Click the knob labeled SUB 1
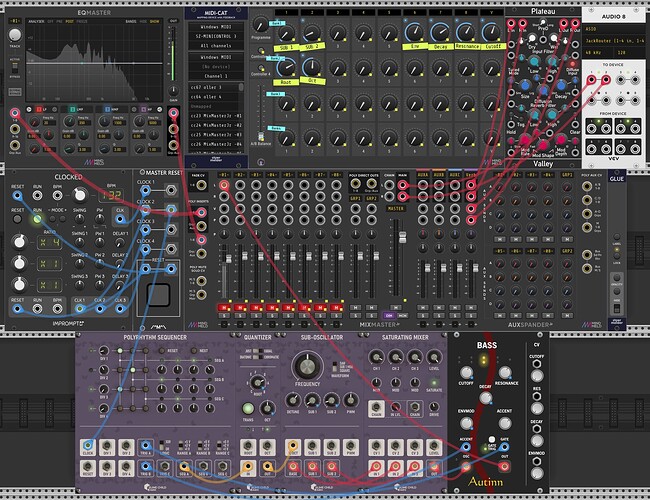The height and width of the screenshot is (500, 650). tap(286, 33)
